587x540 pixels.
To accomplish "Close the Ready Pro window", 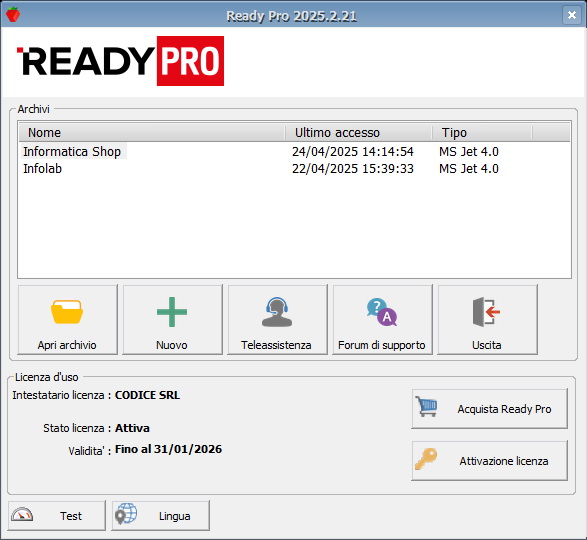I will [572, 15].
